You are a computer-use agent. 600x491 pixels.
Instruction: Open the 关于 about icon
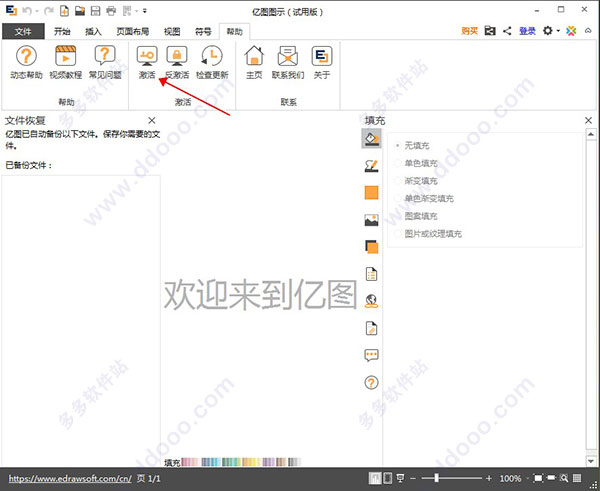click(321, 62)
